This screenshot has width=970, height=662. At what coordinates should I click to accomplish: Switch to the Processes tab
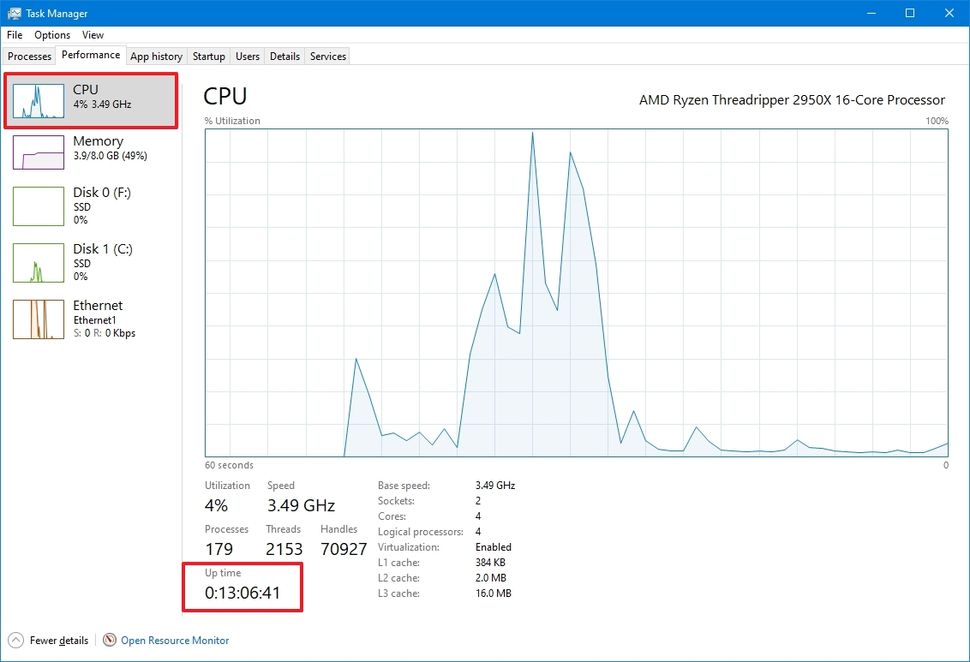[29, 56]
